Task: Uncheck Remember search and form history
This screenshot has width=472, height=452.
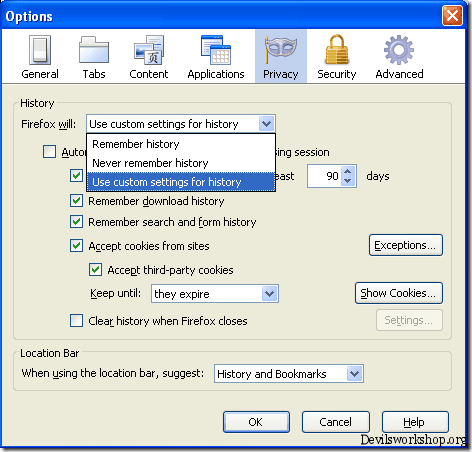Action: (x=76, y=222)
